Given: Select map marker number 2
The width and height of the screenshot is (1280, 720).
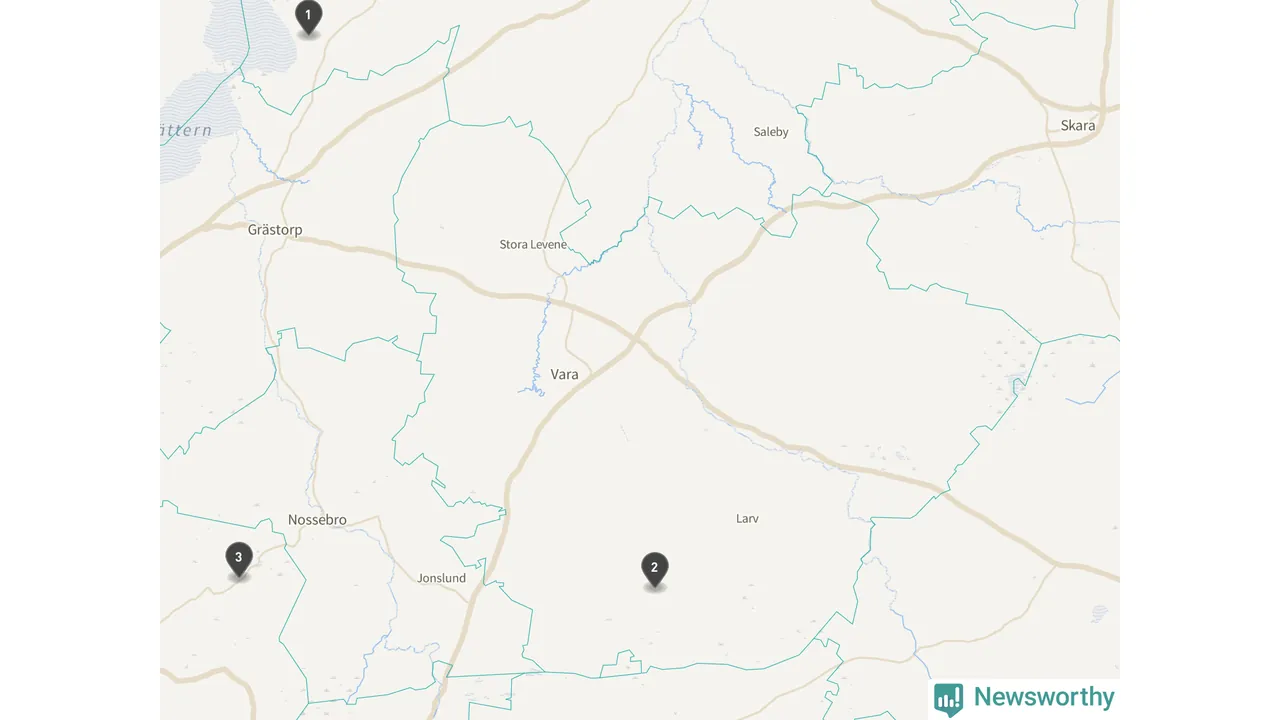Looking at the screenshot, I should 655,569.
